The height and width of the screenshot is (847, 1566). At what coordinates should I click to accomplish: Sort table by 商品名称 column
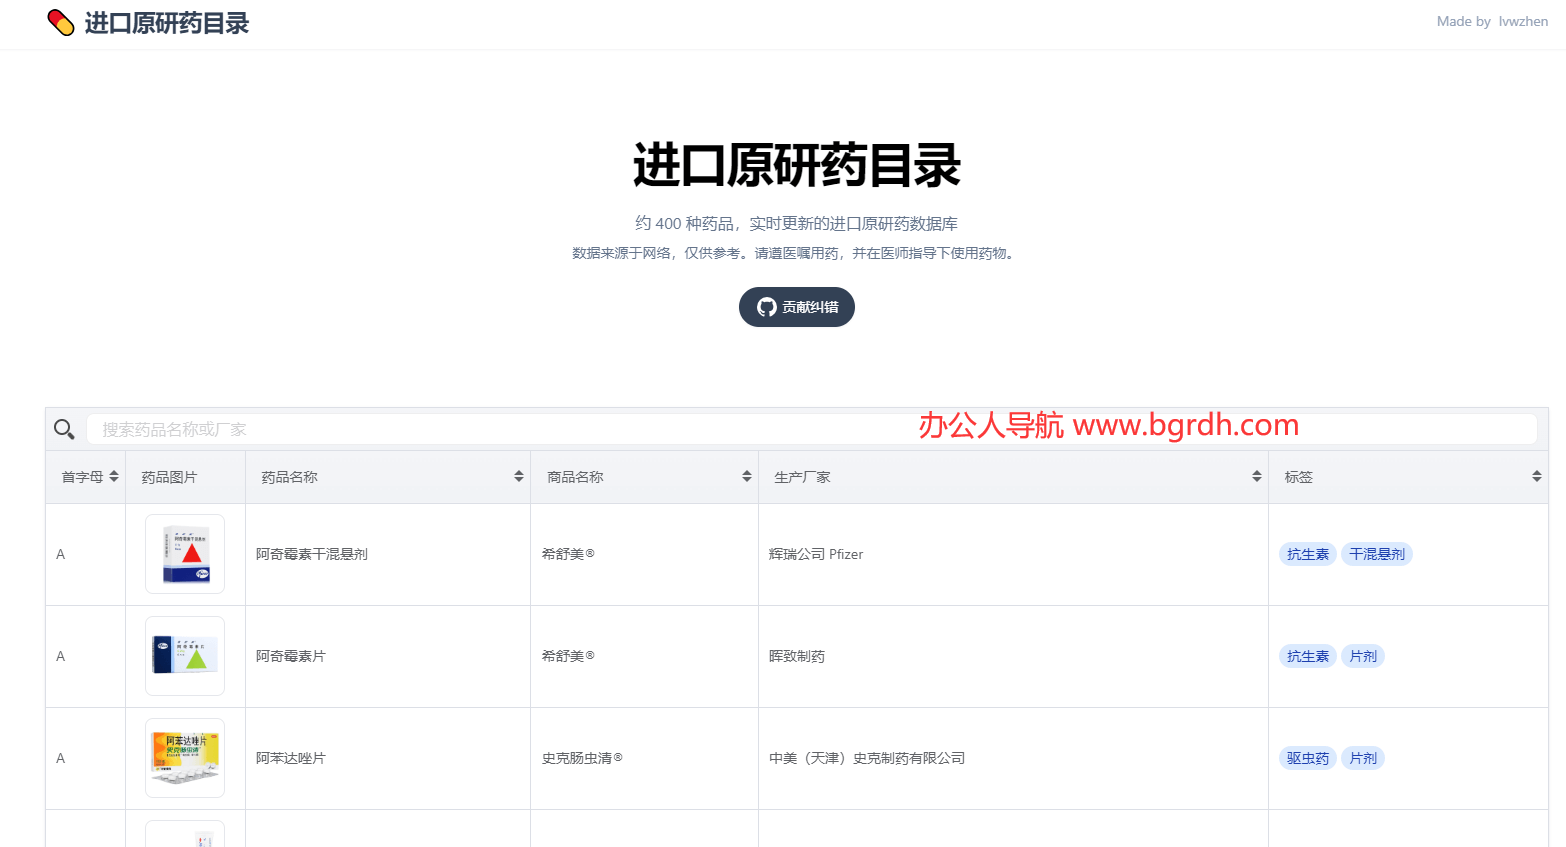tap(747, 477)
